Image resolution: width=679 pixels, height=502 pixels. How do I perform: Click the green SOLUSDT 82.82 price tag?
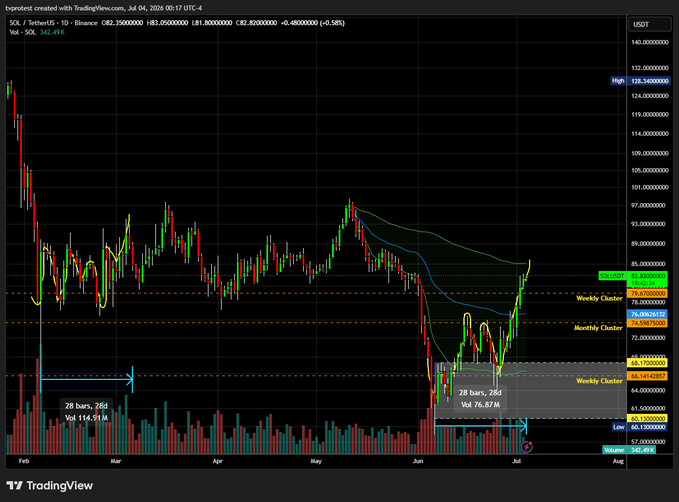coord(633,276)
